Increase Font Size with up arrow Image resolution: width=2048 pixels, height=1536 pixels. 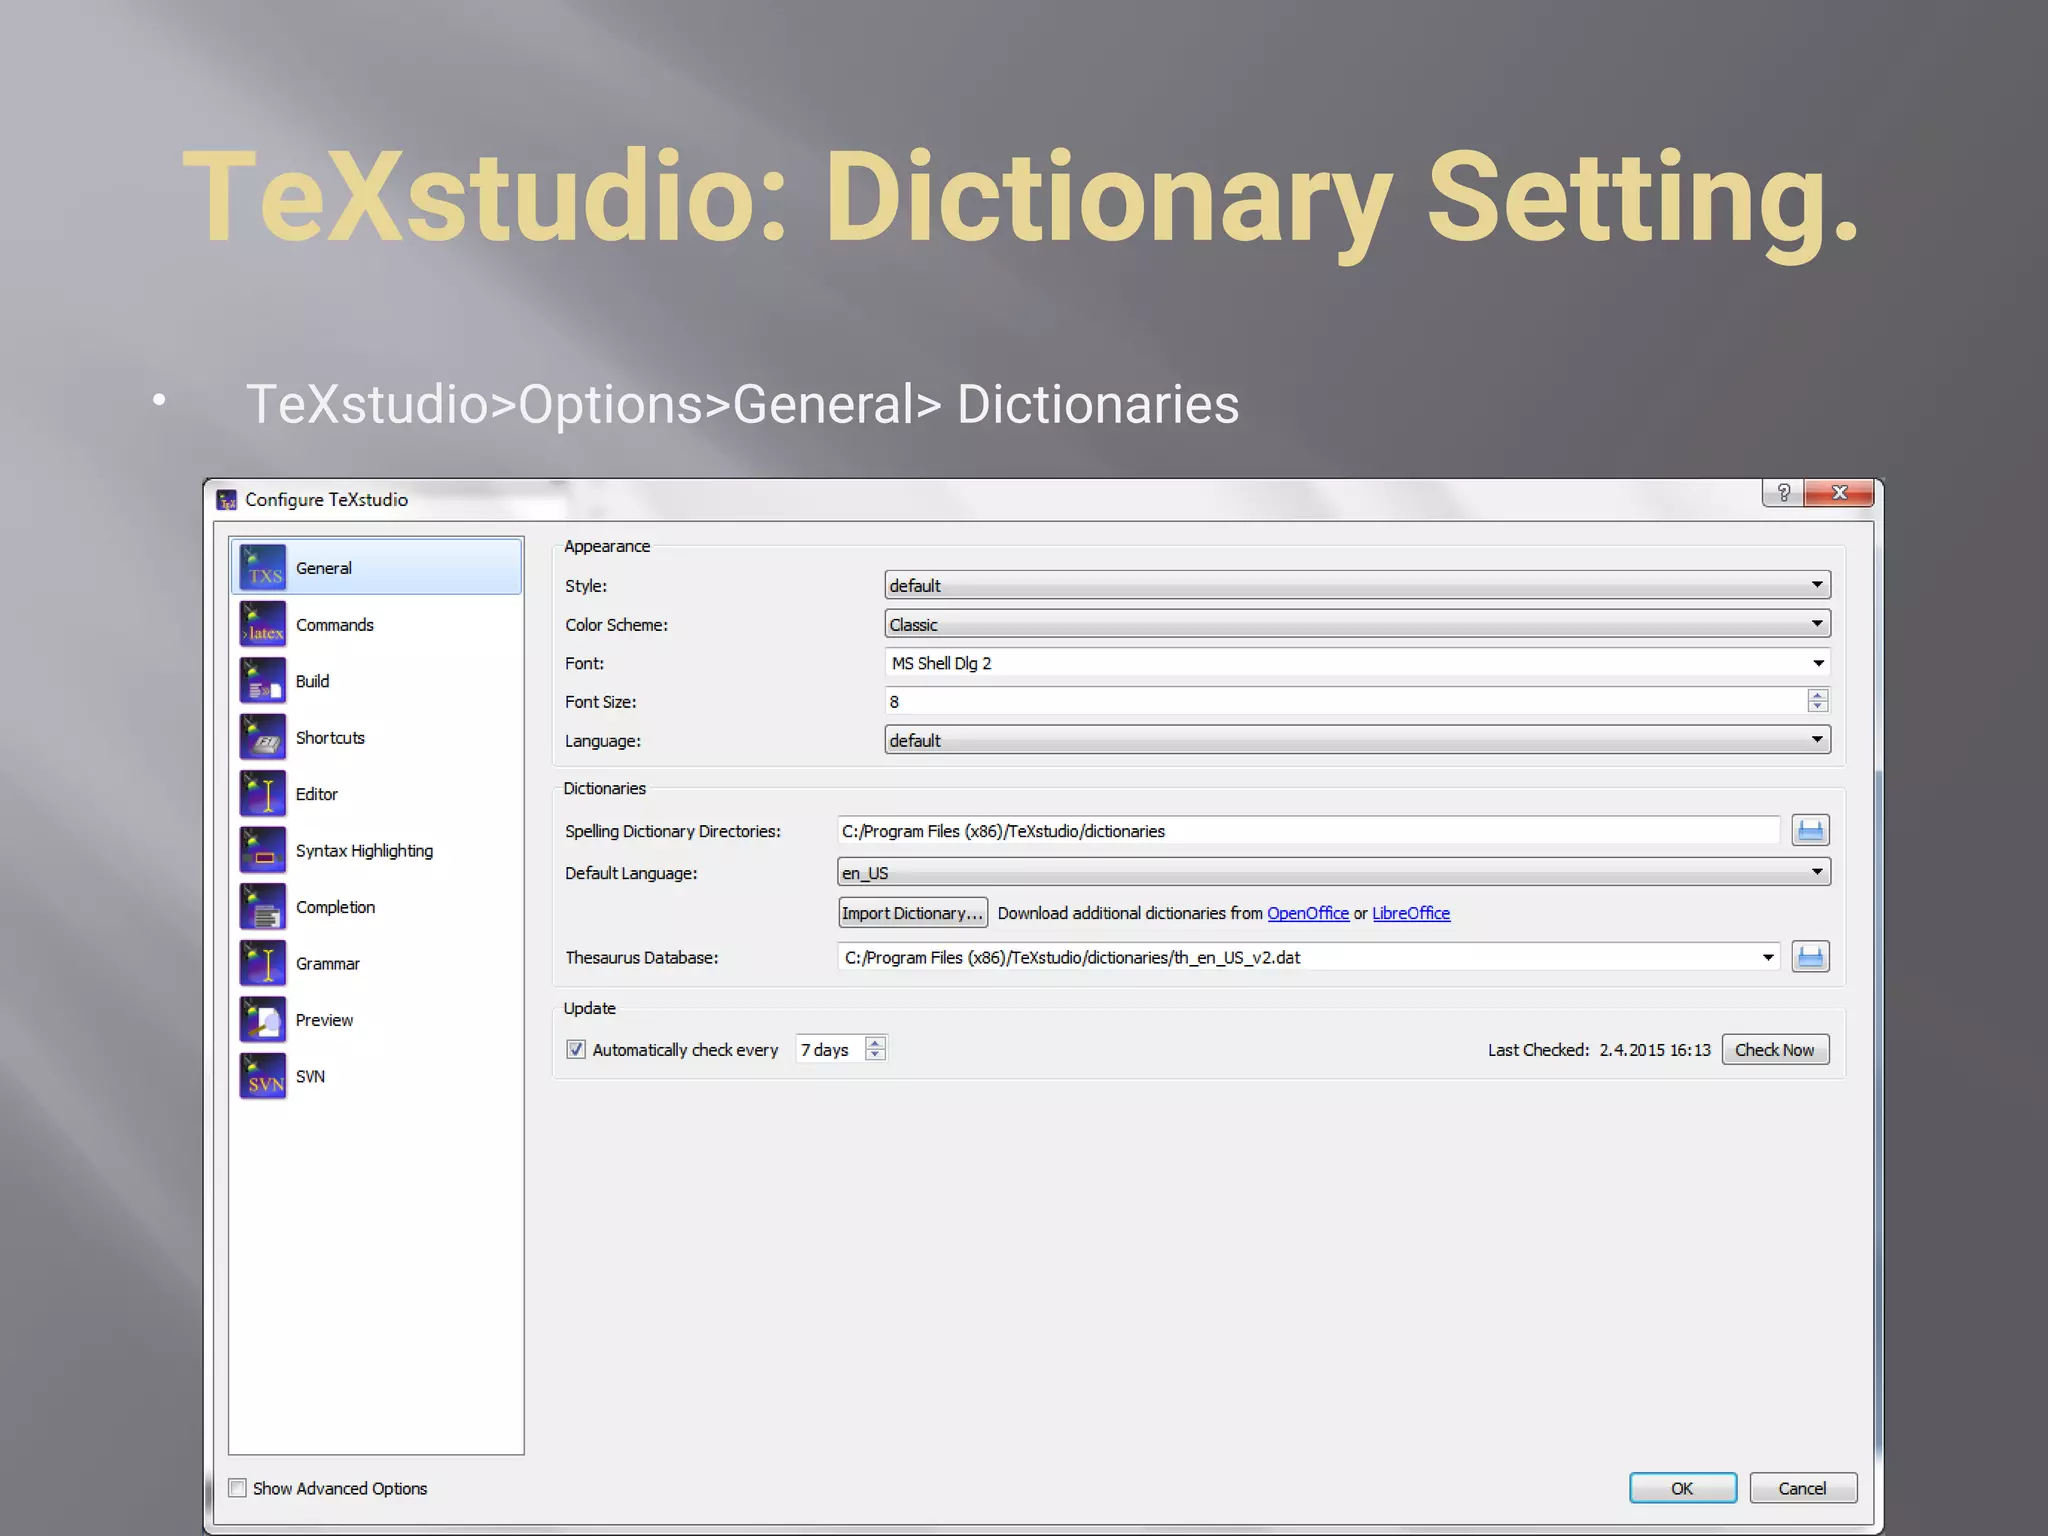(1817, 695)
